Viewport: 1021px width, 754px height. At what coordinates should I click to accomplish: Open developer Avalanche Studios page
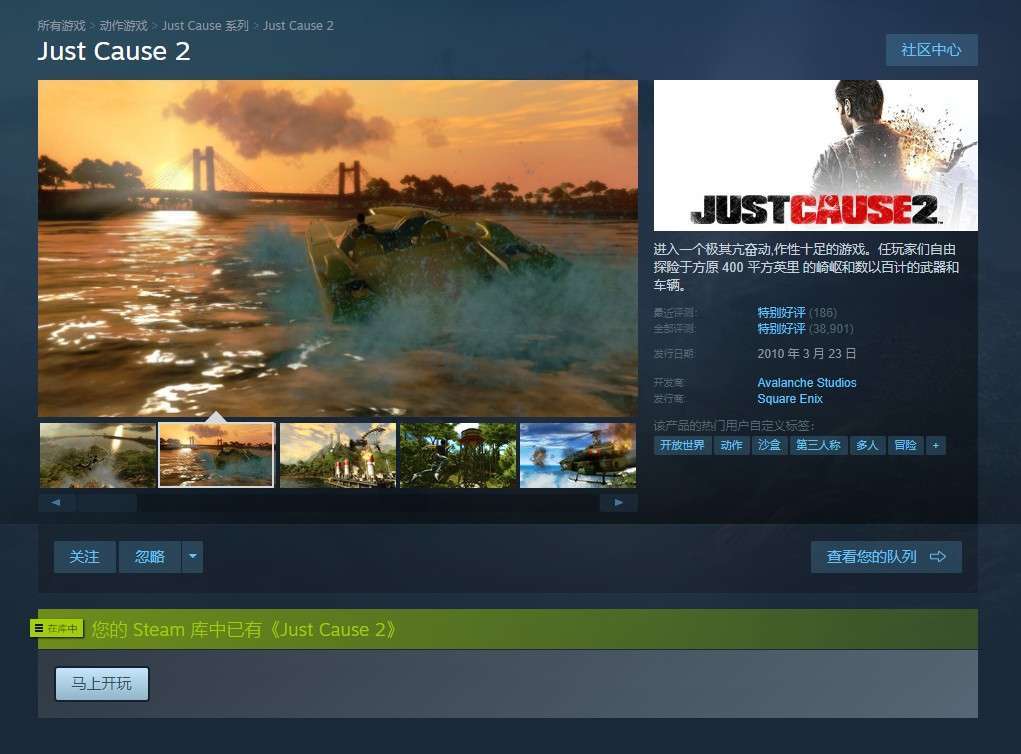[x=806, y=383]
